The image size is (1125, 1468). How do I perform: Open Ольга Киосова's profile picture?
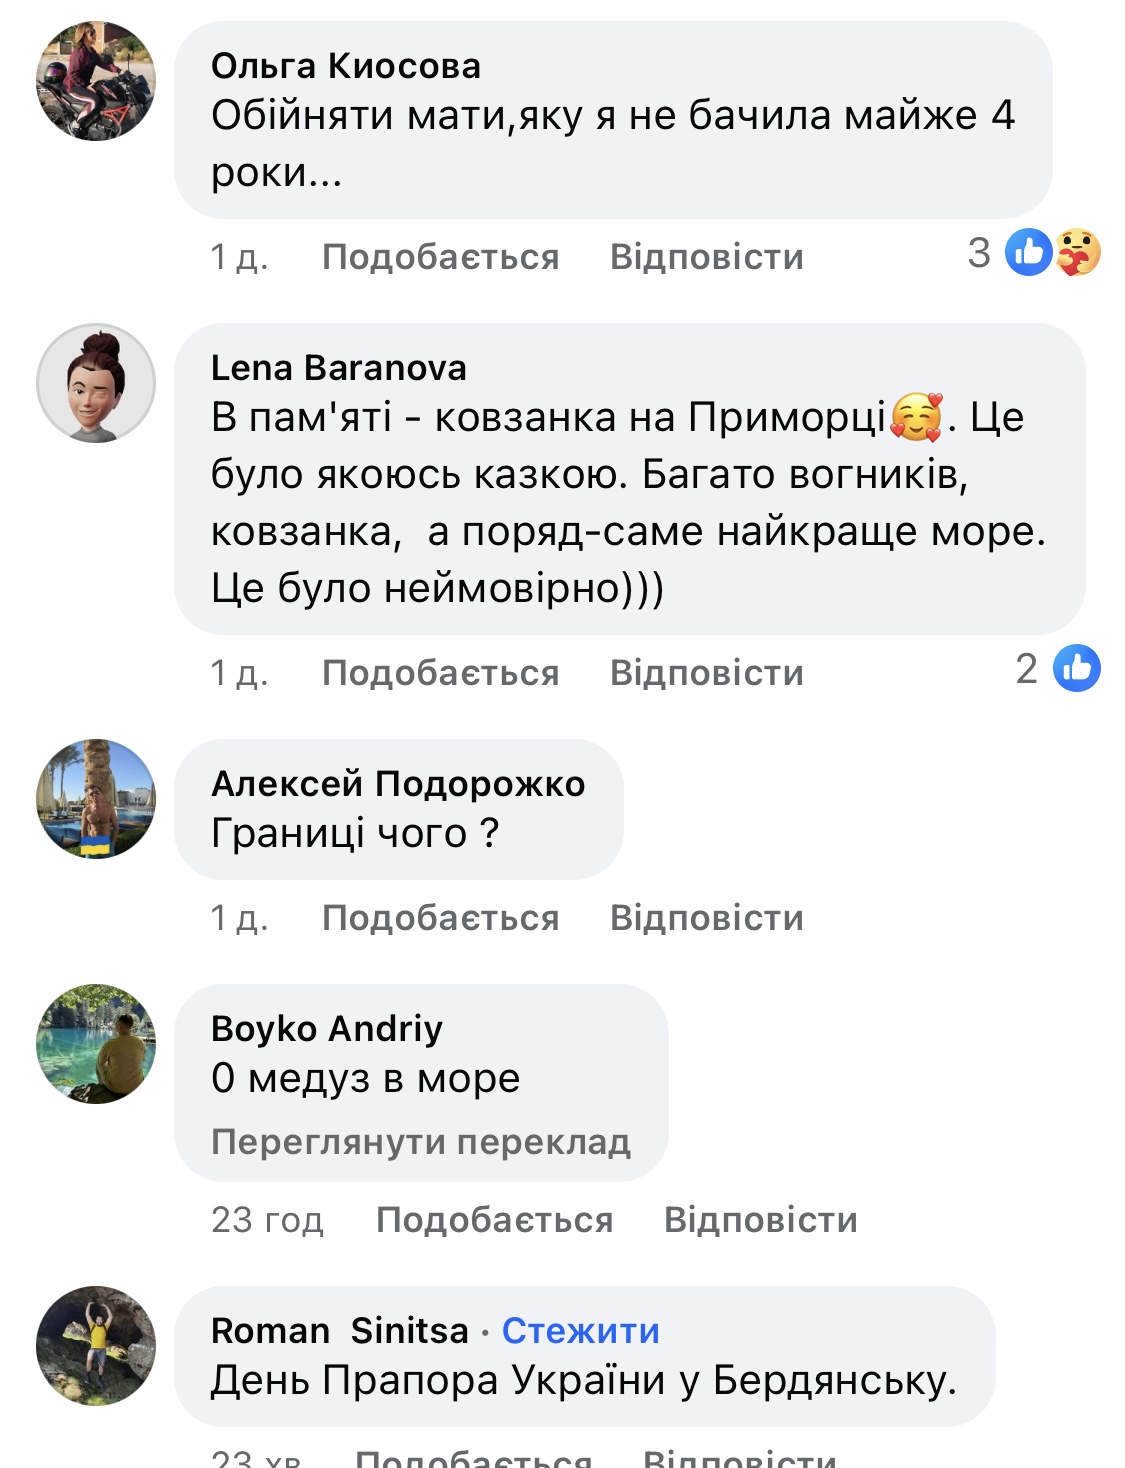96,81
